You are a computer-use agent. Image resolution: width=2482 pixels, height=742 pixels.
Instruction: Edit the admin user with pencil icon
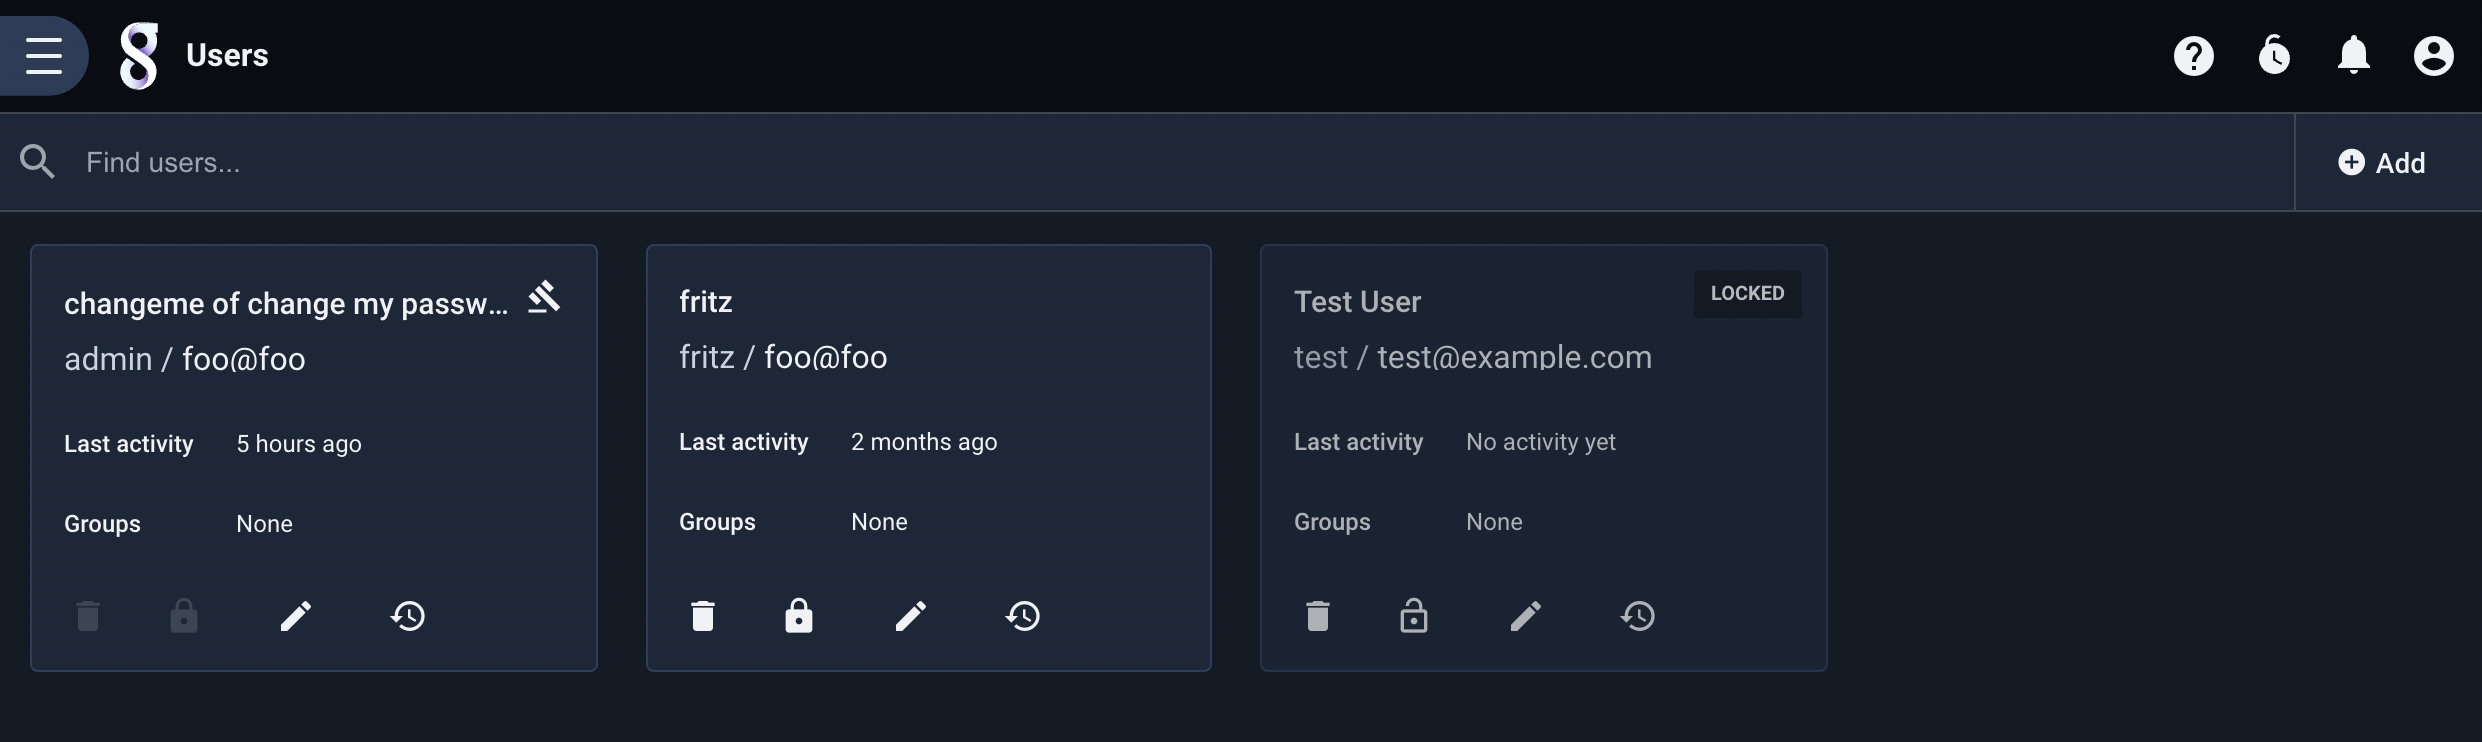[296, 616]
